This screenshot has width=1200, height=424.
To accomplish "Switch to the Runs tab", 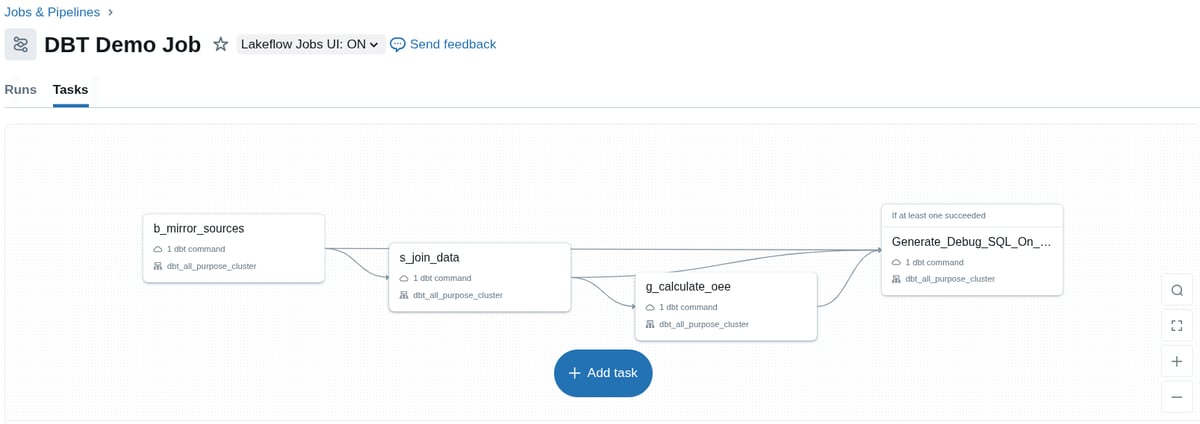I will (x=21, y=90).
